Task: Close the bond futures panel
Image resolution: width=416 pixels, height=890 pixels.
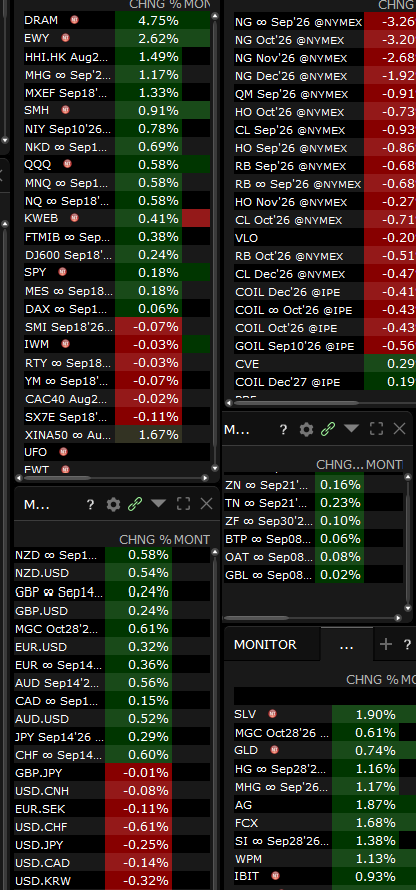Action: [x=400, y=429]
